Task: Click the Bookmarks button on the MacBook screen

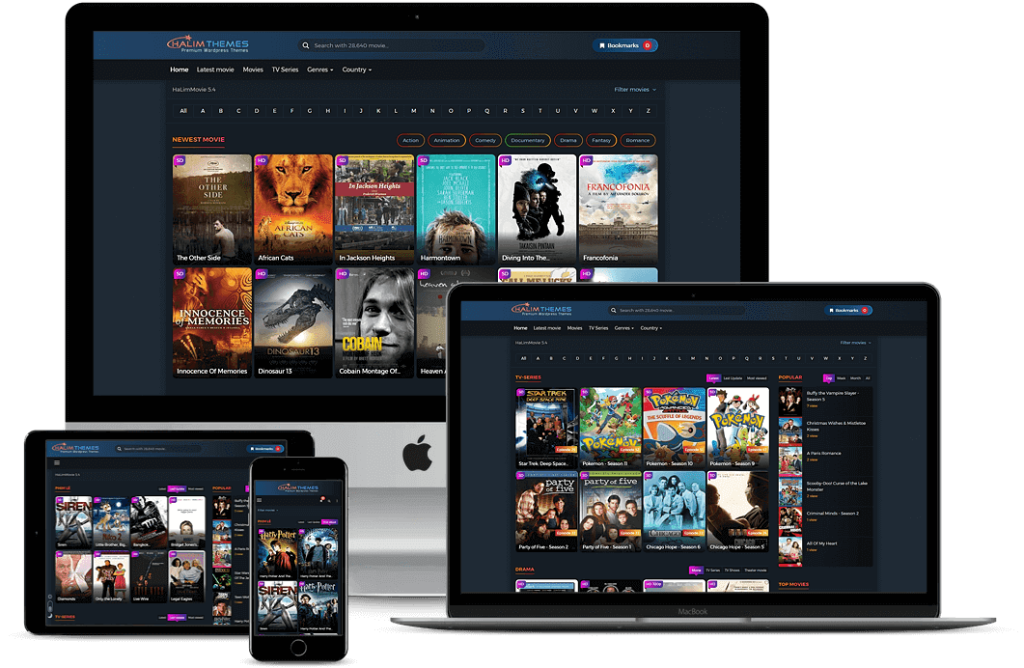Action: 848,310
